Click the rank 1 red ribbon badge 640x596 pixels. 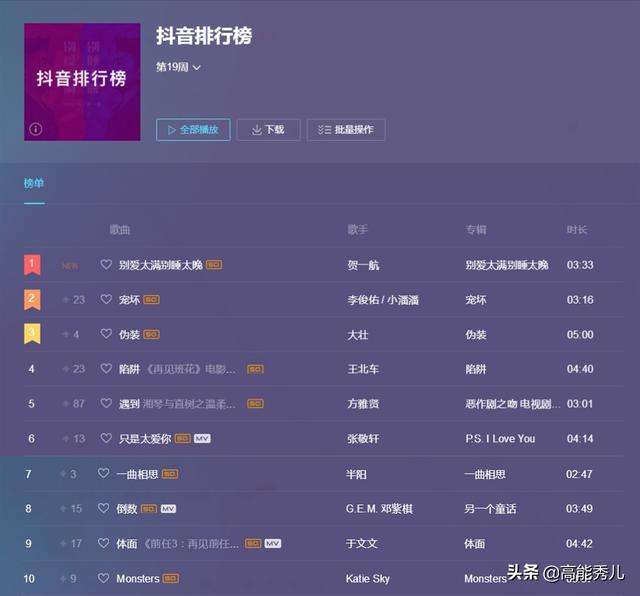(x=32, y=265)
